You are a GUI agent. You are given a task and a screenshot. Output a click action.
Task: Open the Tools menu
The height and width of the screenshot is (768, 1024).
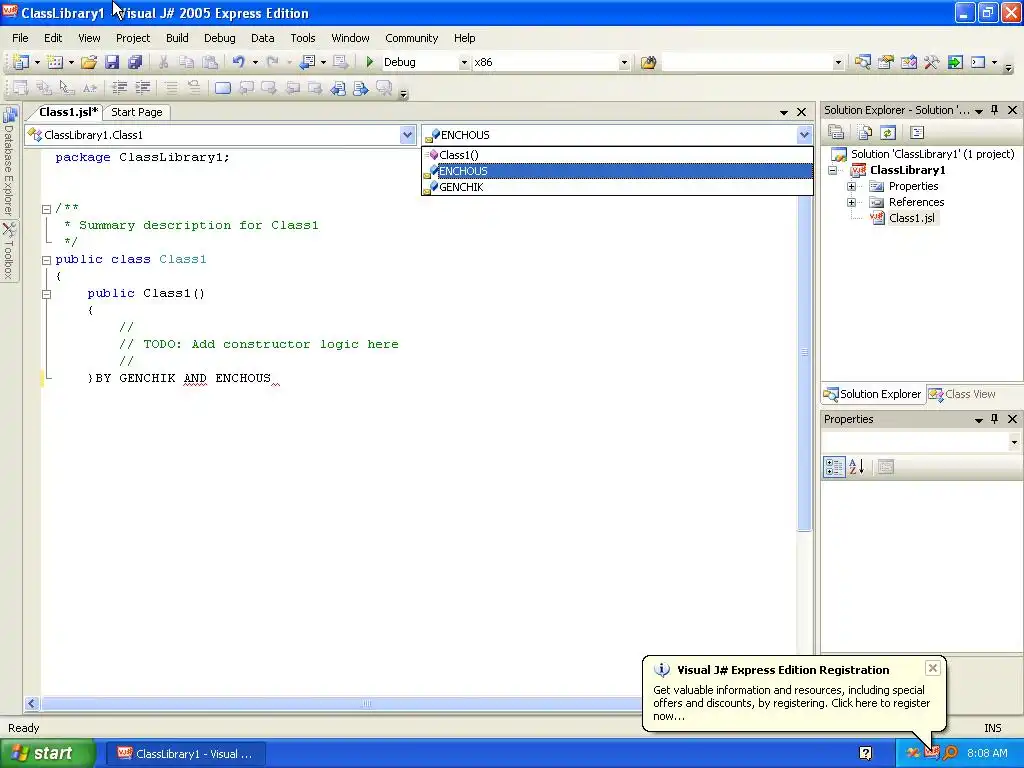tap(302, 38)
